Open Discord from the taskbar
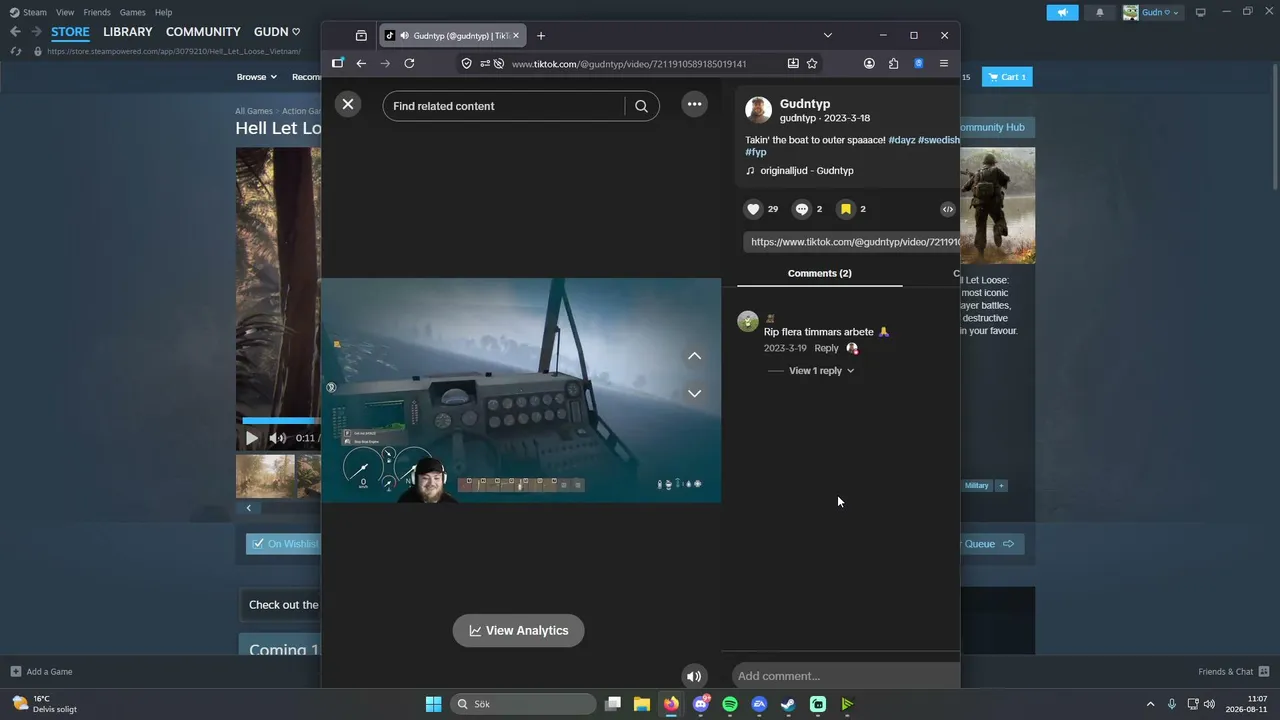The height and width of the screenshot is (720, 1280). [701, 704]
